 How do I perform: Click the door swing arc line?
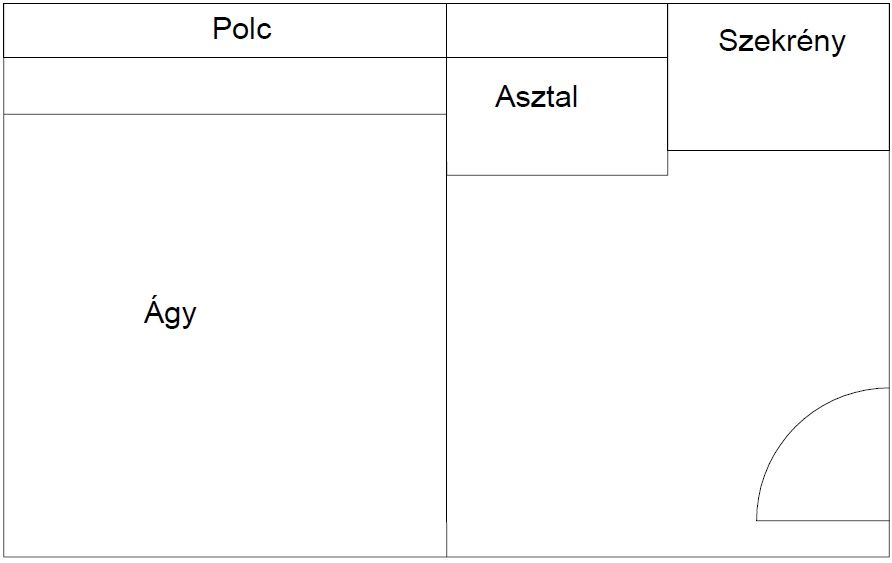pos(790,420)
